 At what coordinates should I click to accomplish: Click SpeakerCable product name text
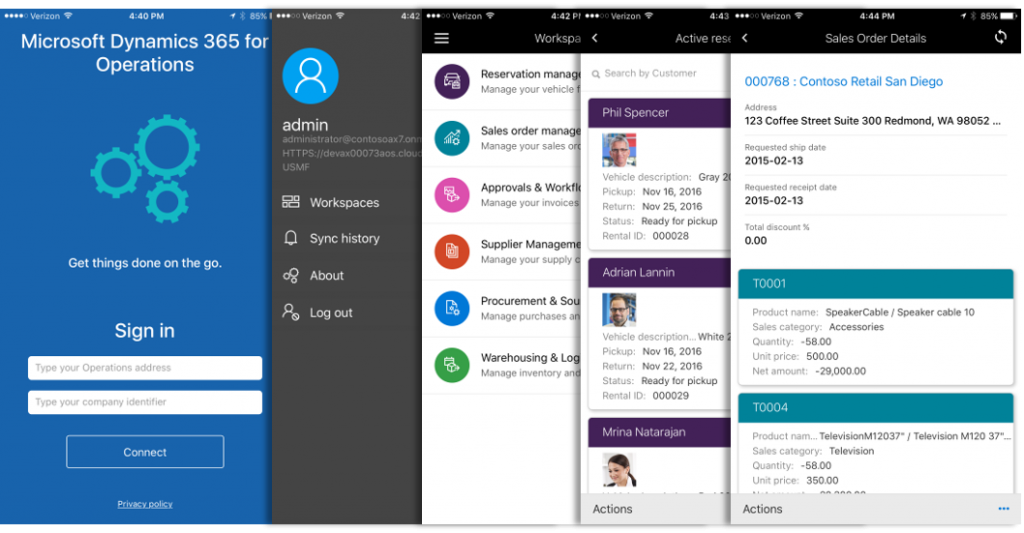[x=900, y=312]
